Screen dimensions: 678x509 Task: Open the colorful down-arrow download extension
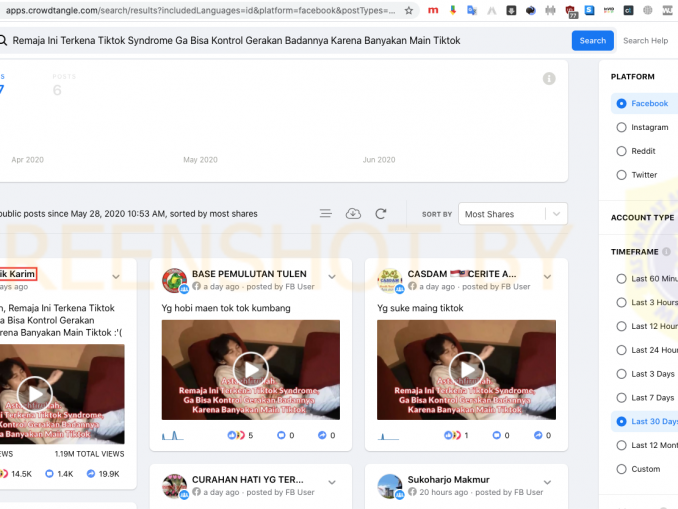pyautogui.click(x=453, y=10)
